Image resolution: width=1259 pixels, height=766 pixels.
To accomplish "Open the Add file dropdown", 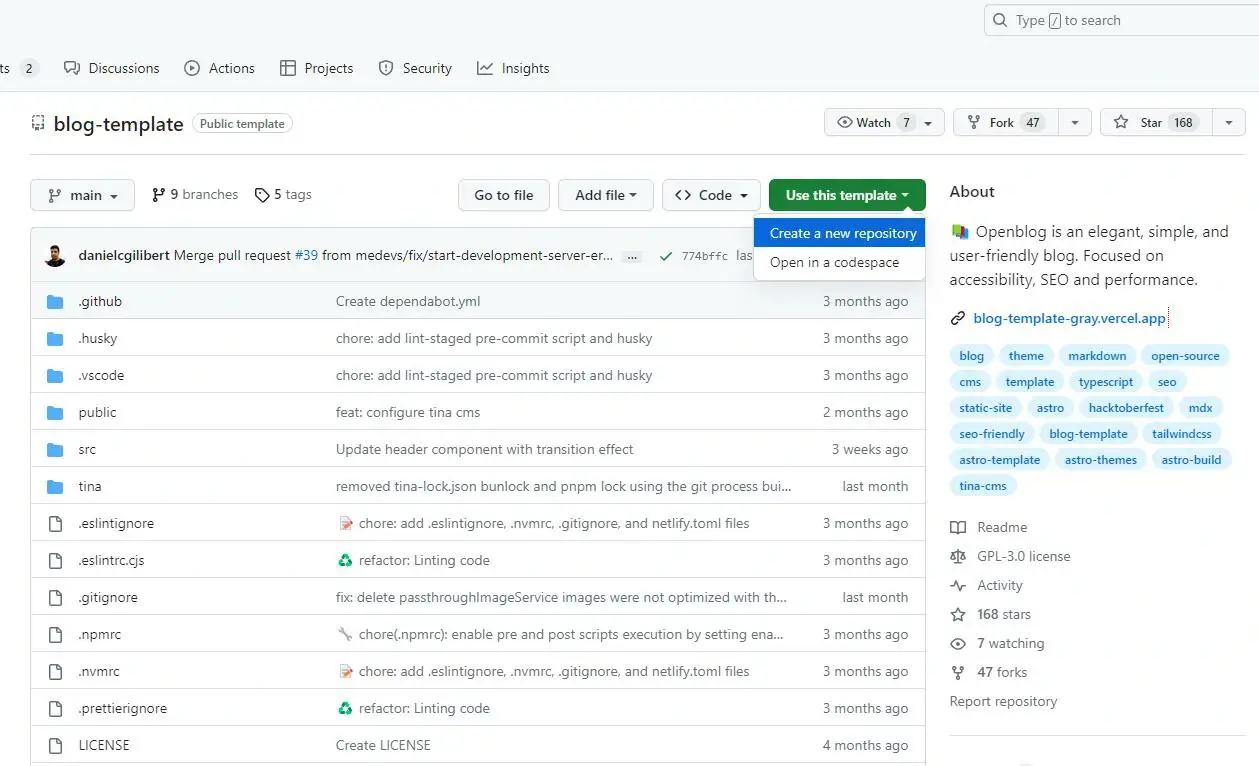I will [x=606, y=195].
